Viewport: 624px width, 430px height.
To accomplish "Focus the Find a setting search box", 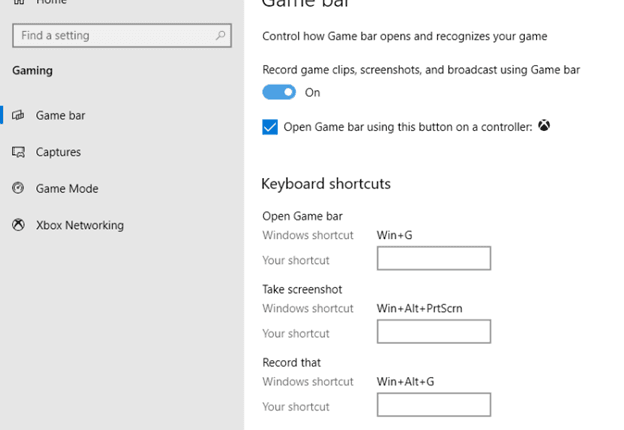I will [x=110, y=36].
